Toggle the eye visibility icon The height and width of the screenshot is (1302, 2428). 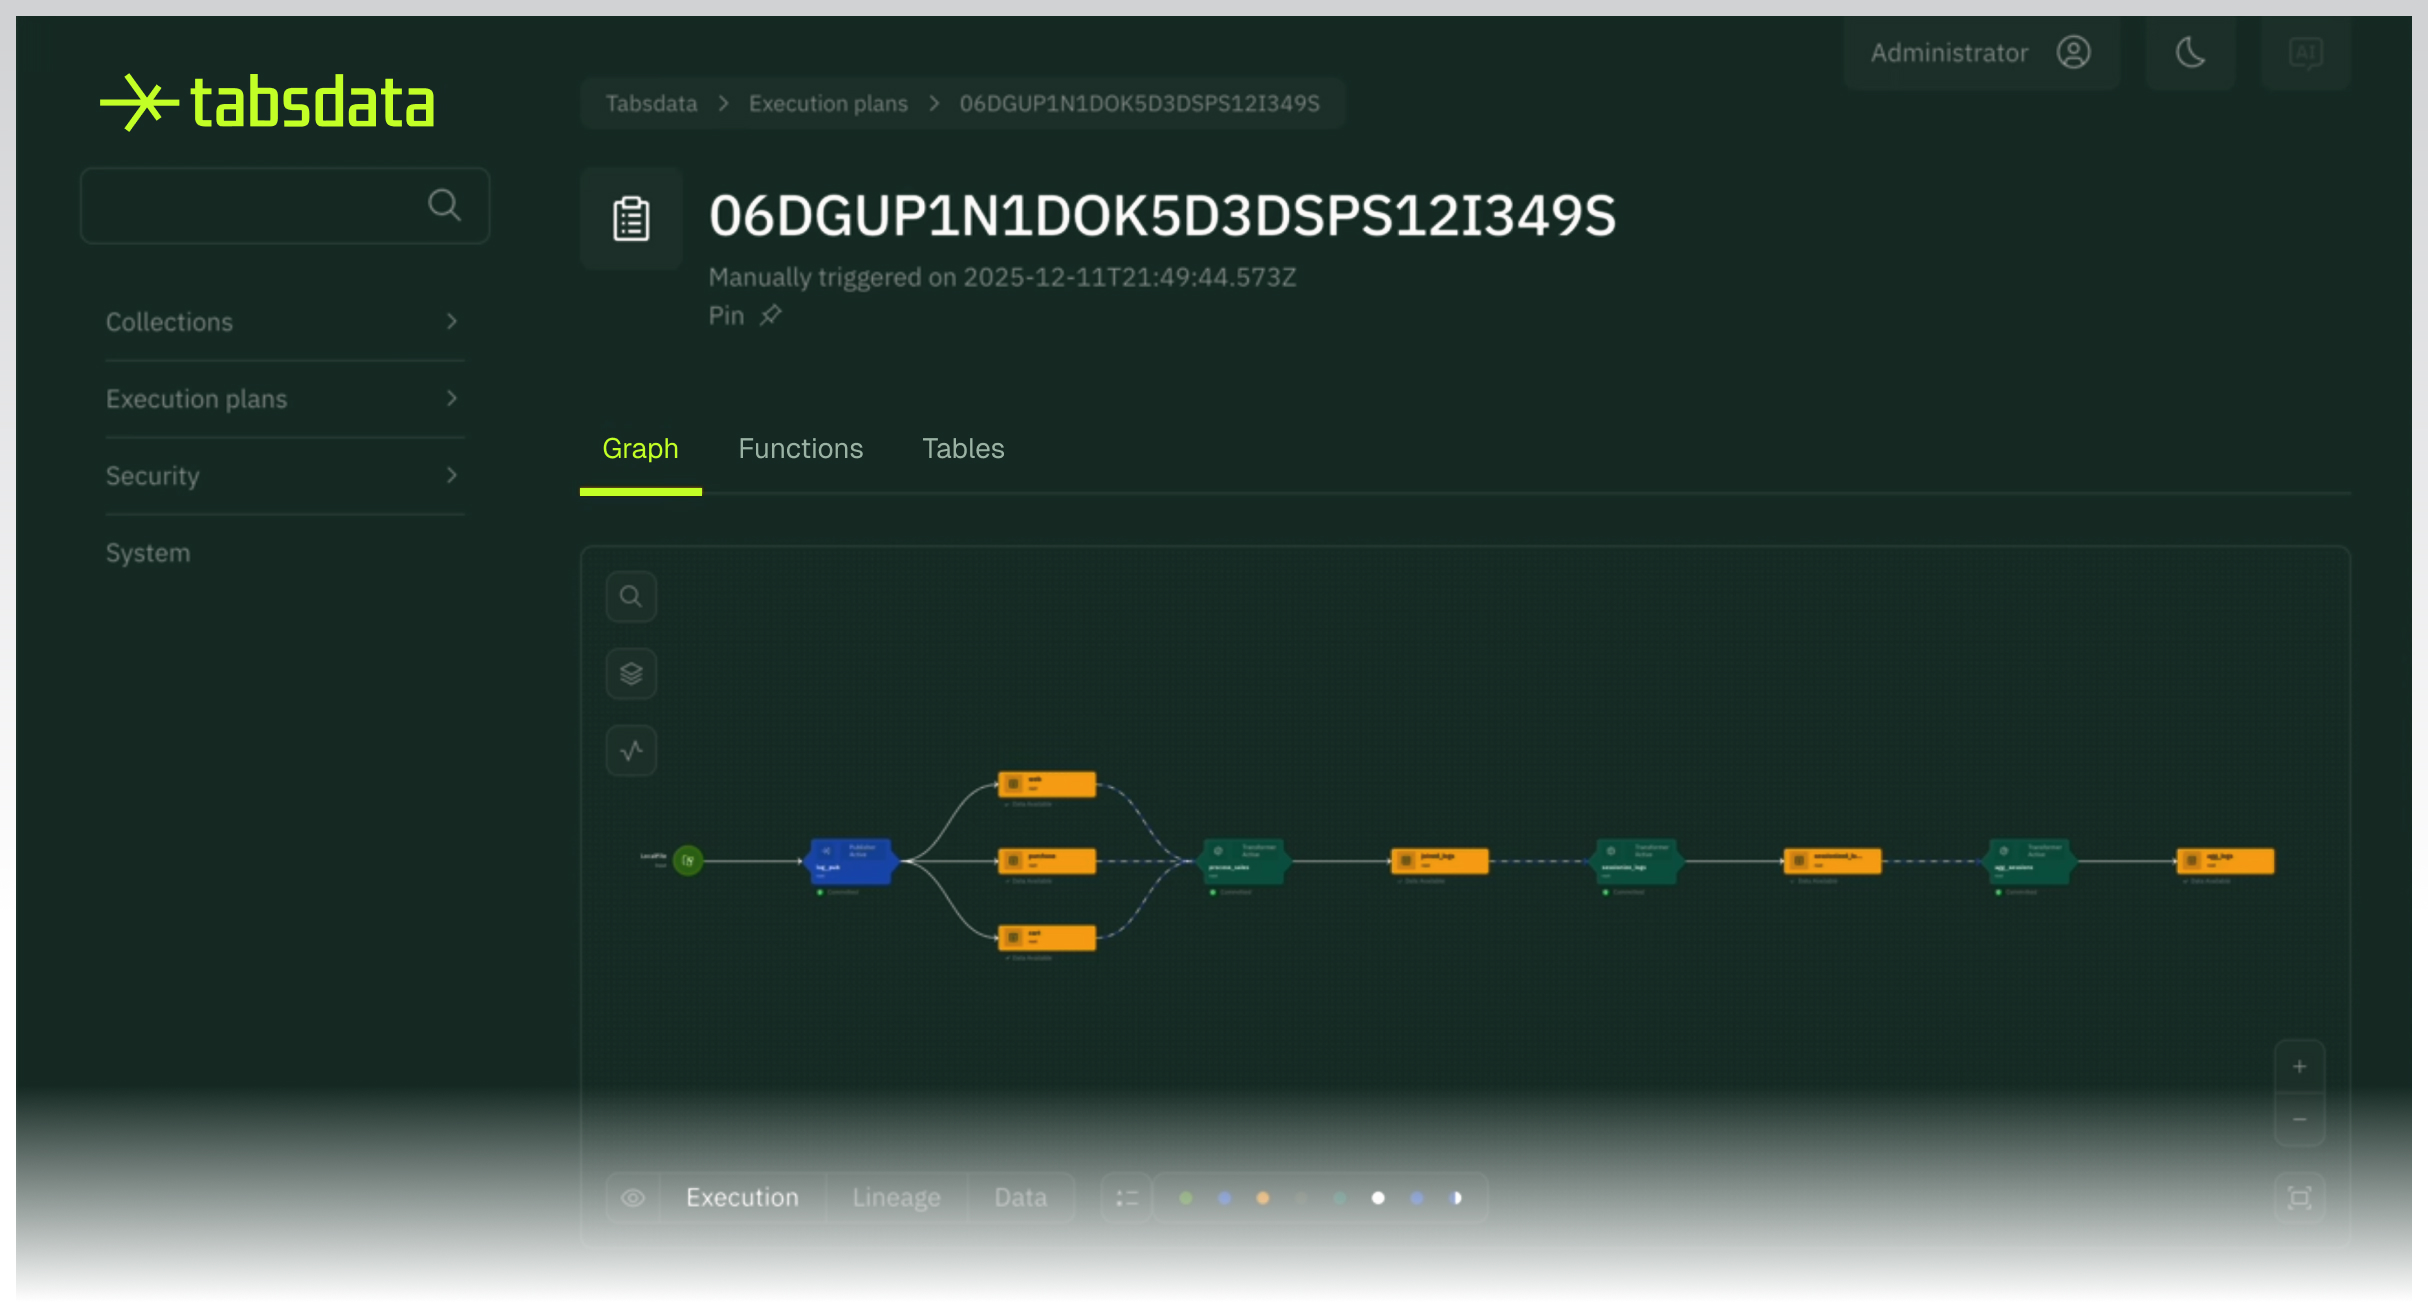point(633,1198)
